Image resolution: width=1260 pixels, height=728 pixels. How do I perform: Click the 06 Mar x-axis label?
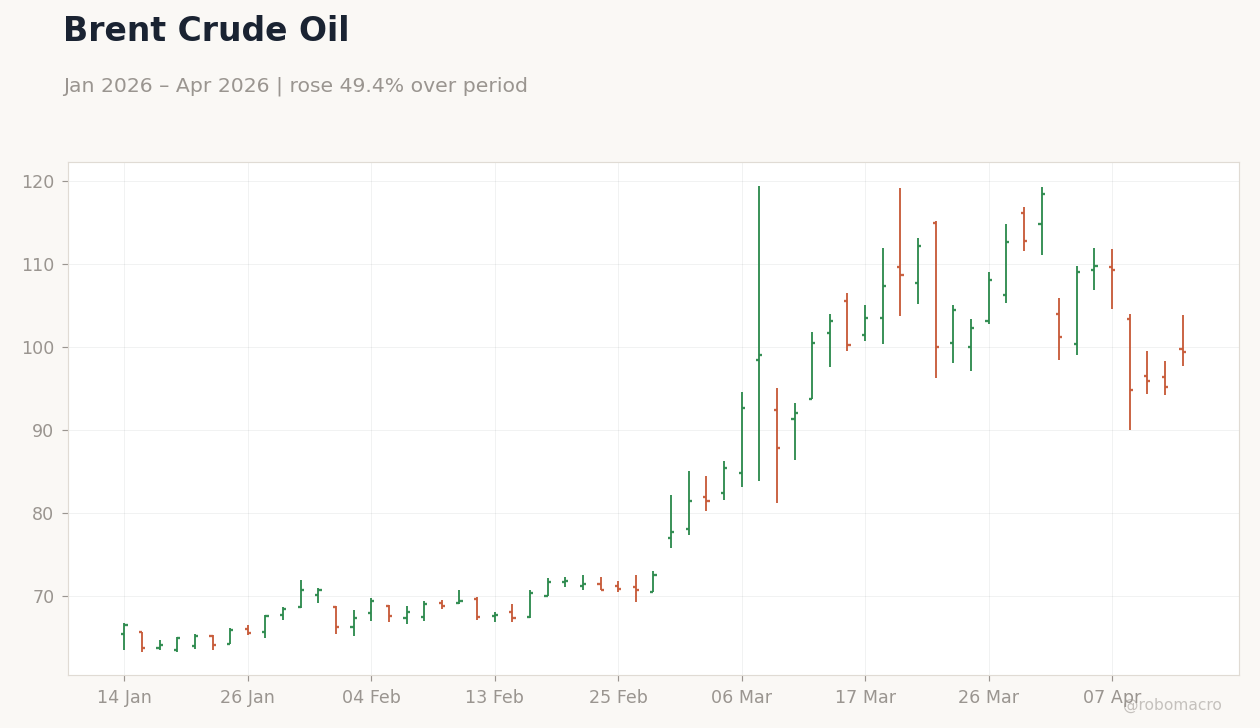click(x=741, y=698)
